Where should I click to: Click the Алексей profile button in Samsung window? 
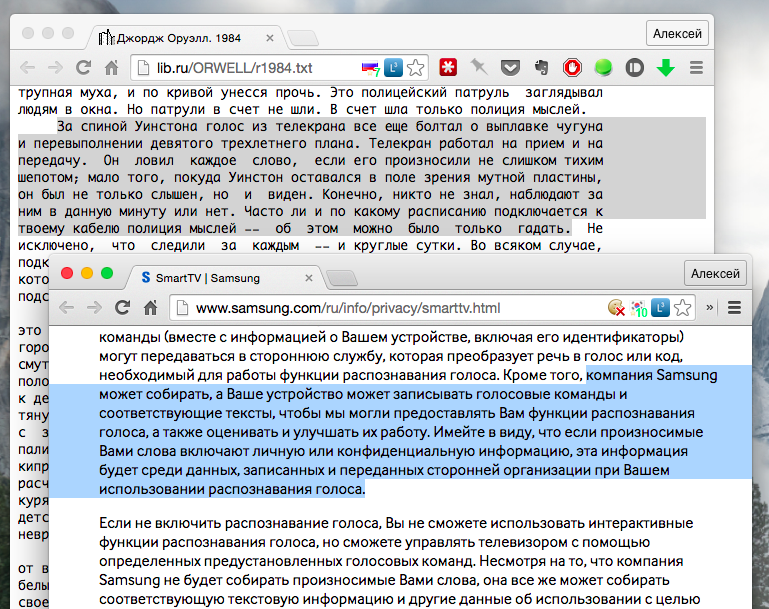click(x=715, y=274)
